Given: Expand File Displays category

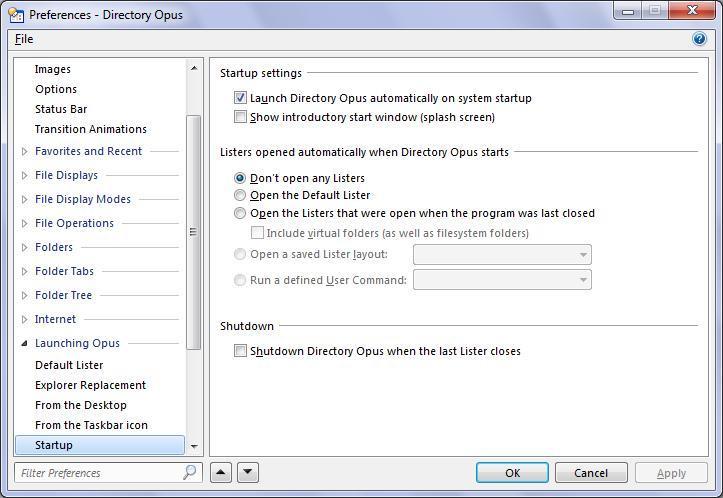Looking at the screenshot, I should click(24, 175).
